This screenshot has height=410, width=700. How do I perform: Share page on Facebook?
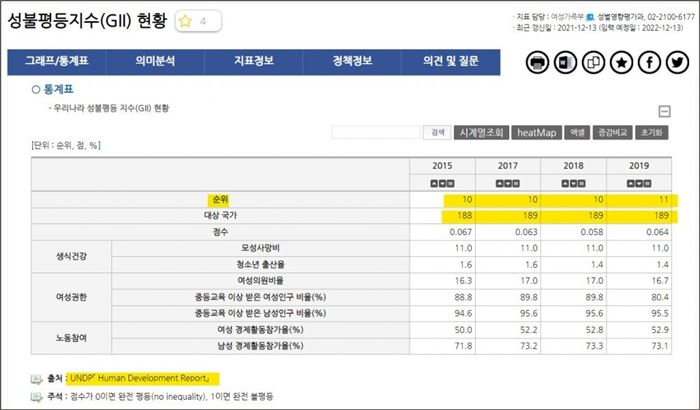(x=649, y=63)
